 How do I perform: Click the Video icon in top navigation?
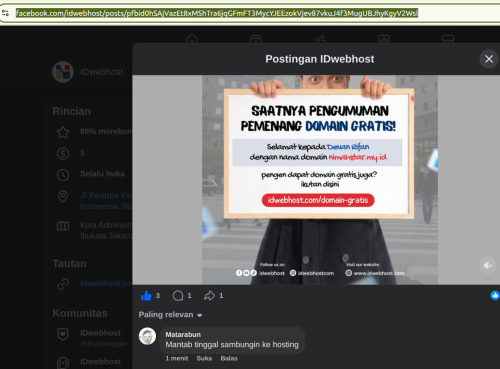256,39
